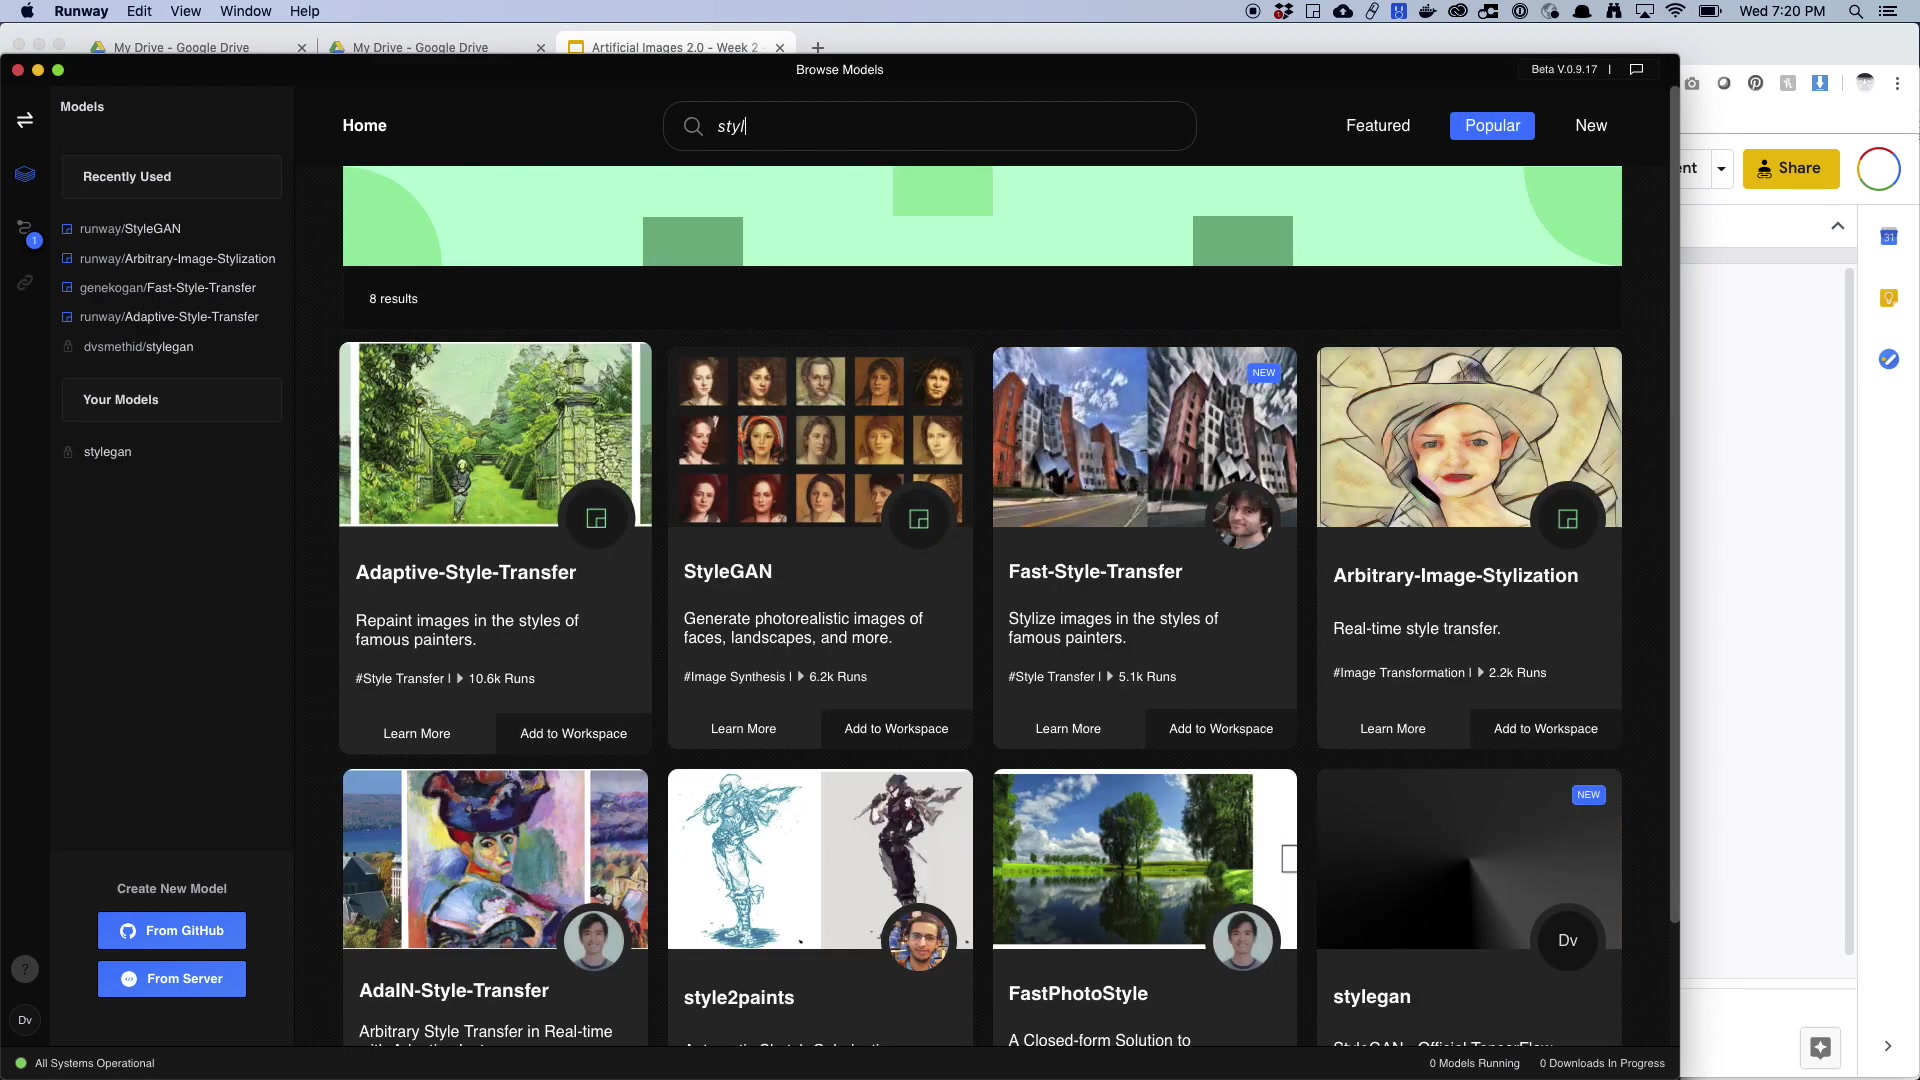Open the Dv user profile icon in sidebar
The height and width of the screenshot is (1080, 1920).
[25, 1020]
